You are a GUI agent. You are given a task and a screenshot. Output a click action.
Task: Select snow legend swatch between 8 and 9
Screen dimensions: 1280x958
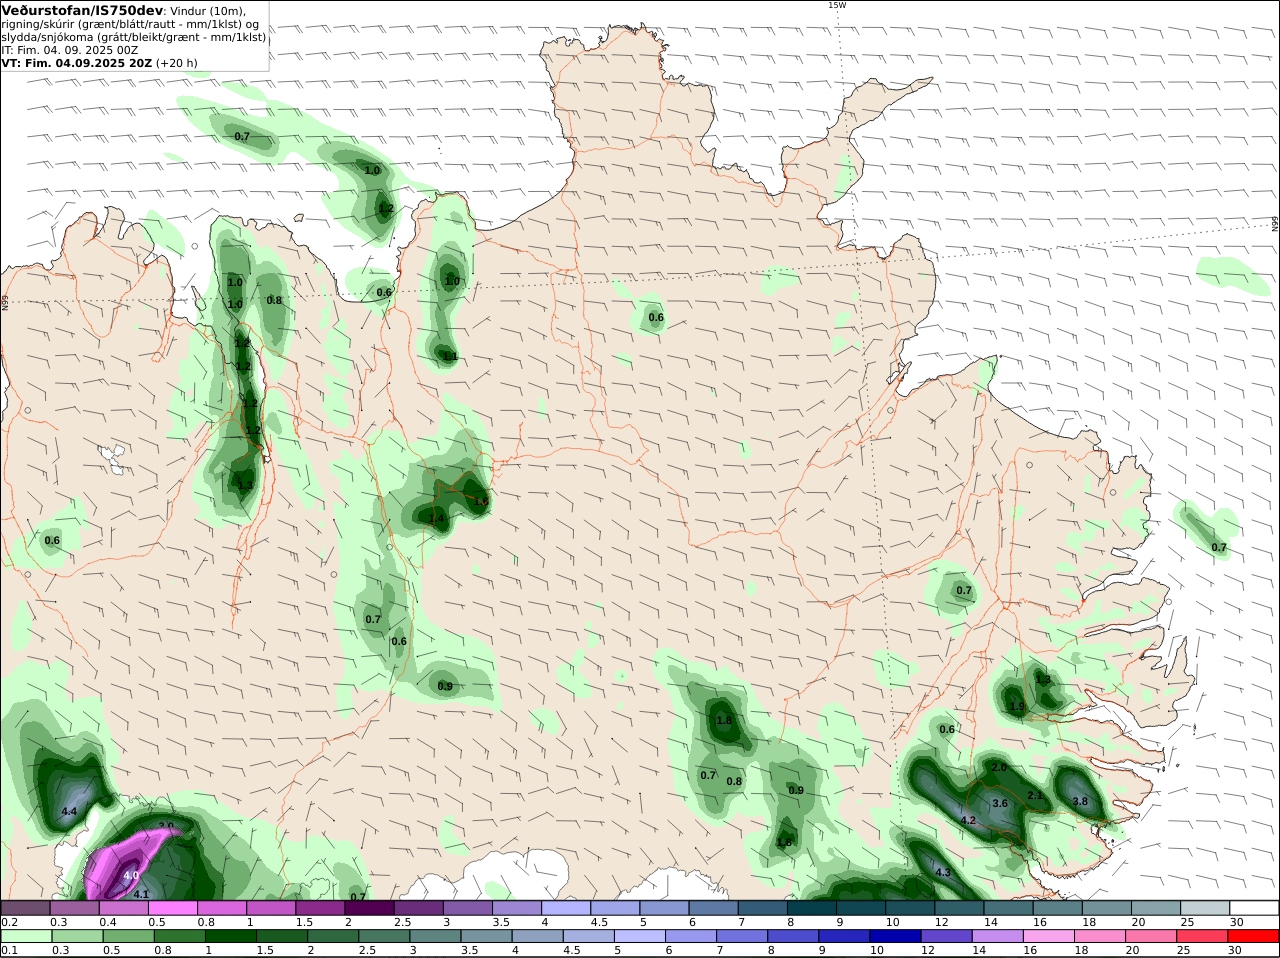tap(812, 907)
